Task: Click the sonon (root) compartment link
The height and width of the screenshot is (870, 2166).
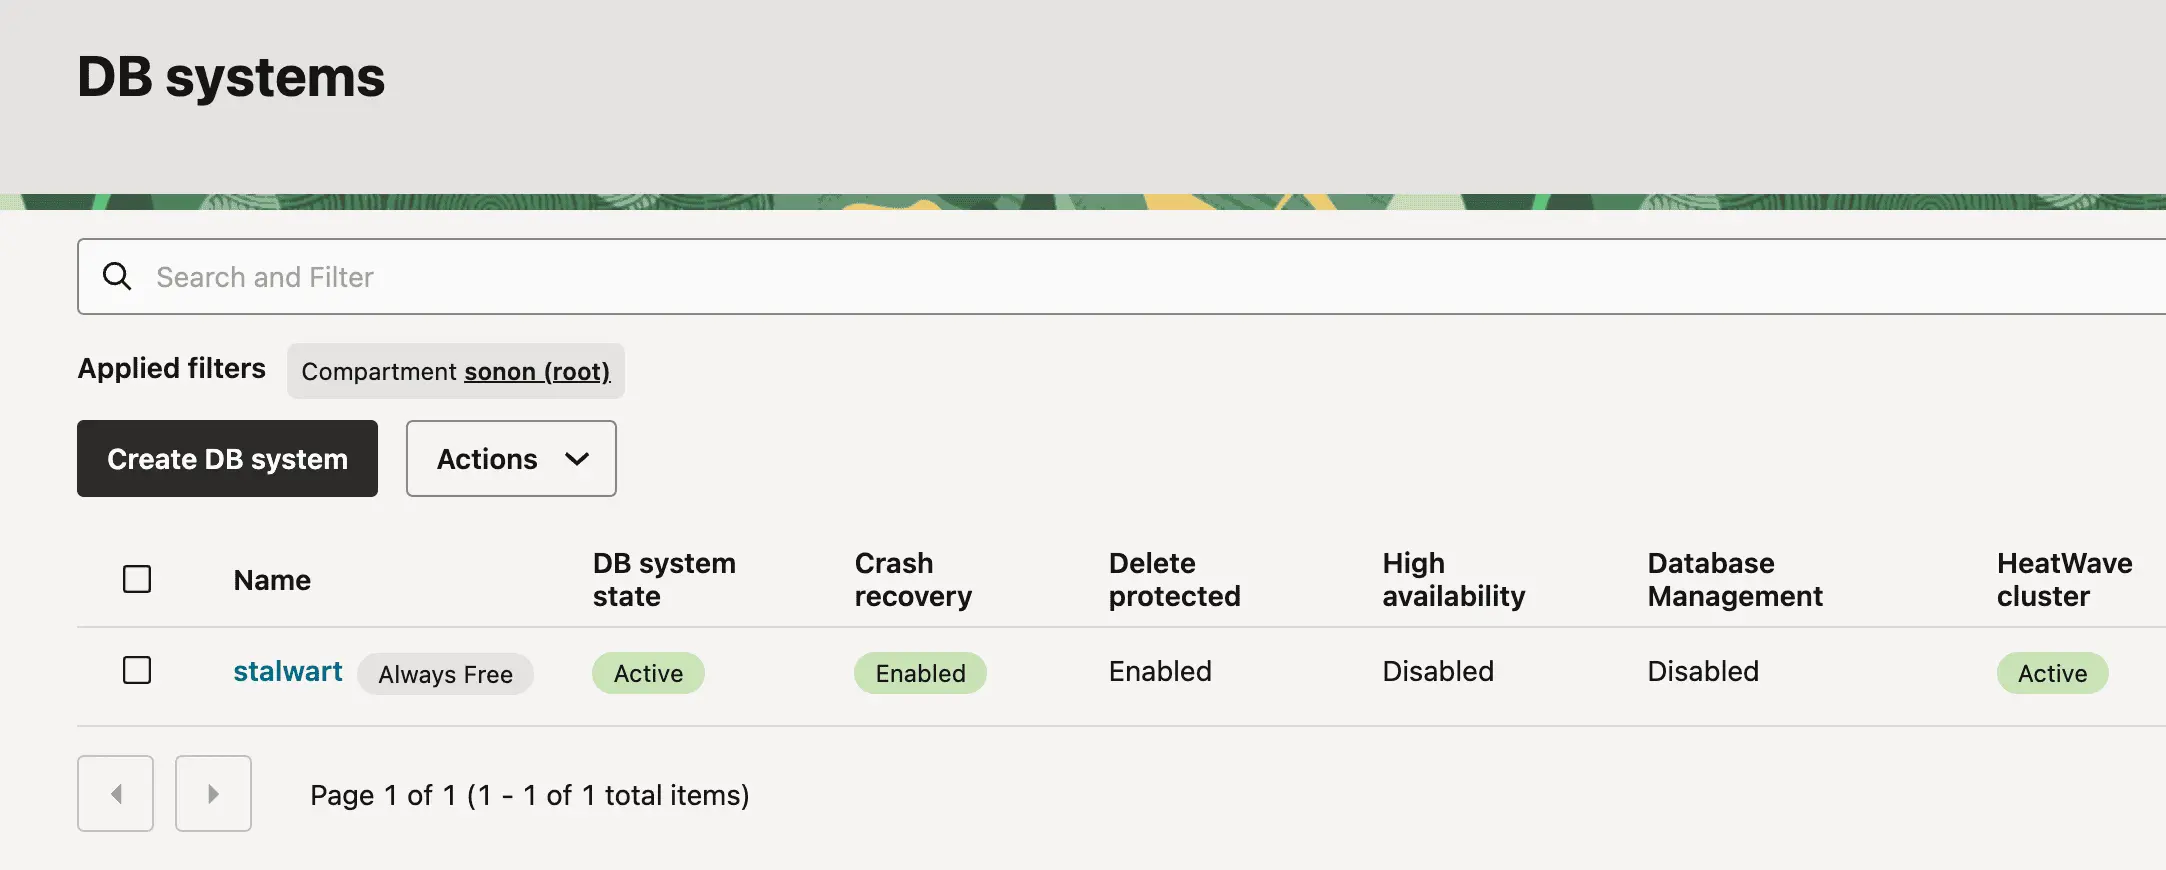Action: click(537, 371)
